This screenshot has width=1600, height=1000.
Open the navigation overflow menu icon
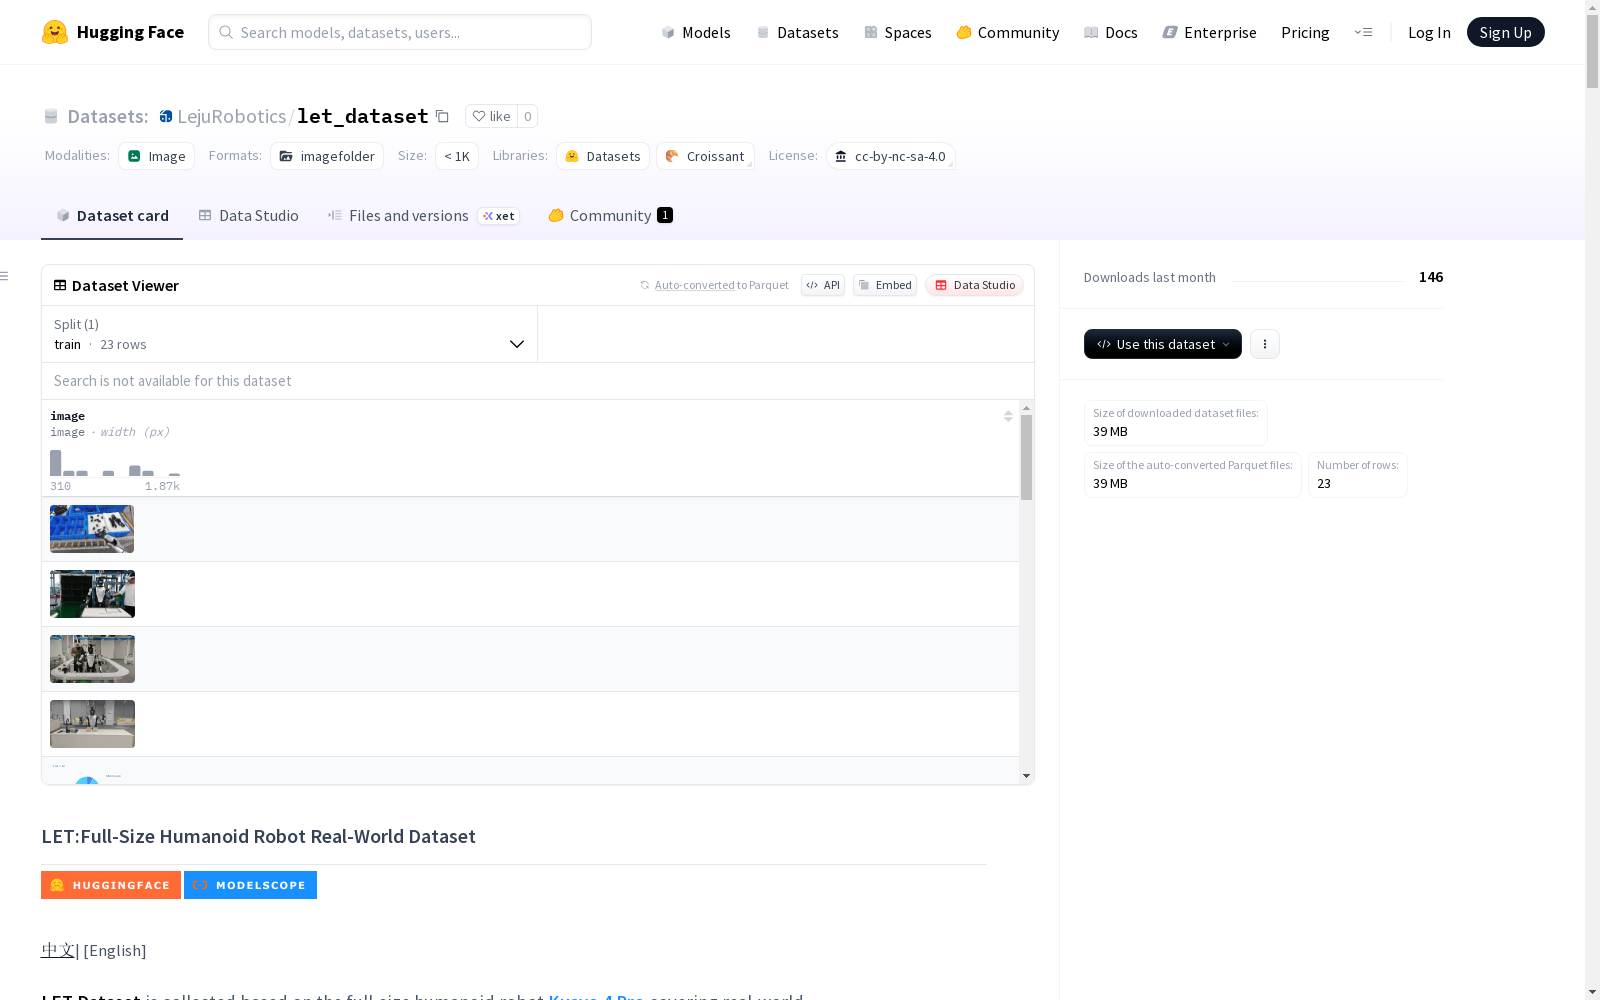1363,32
